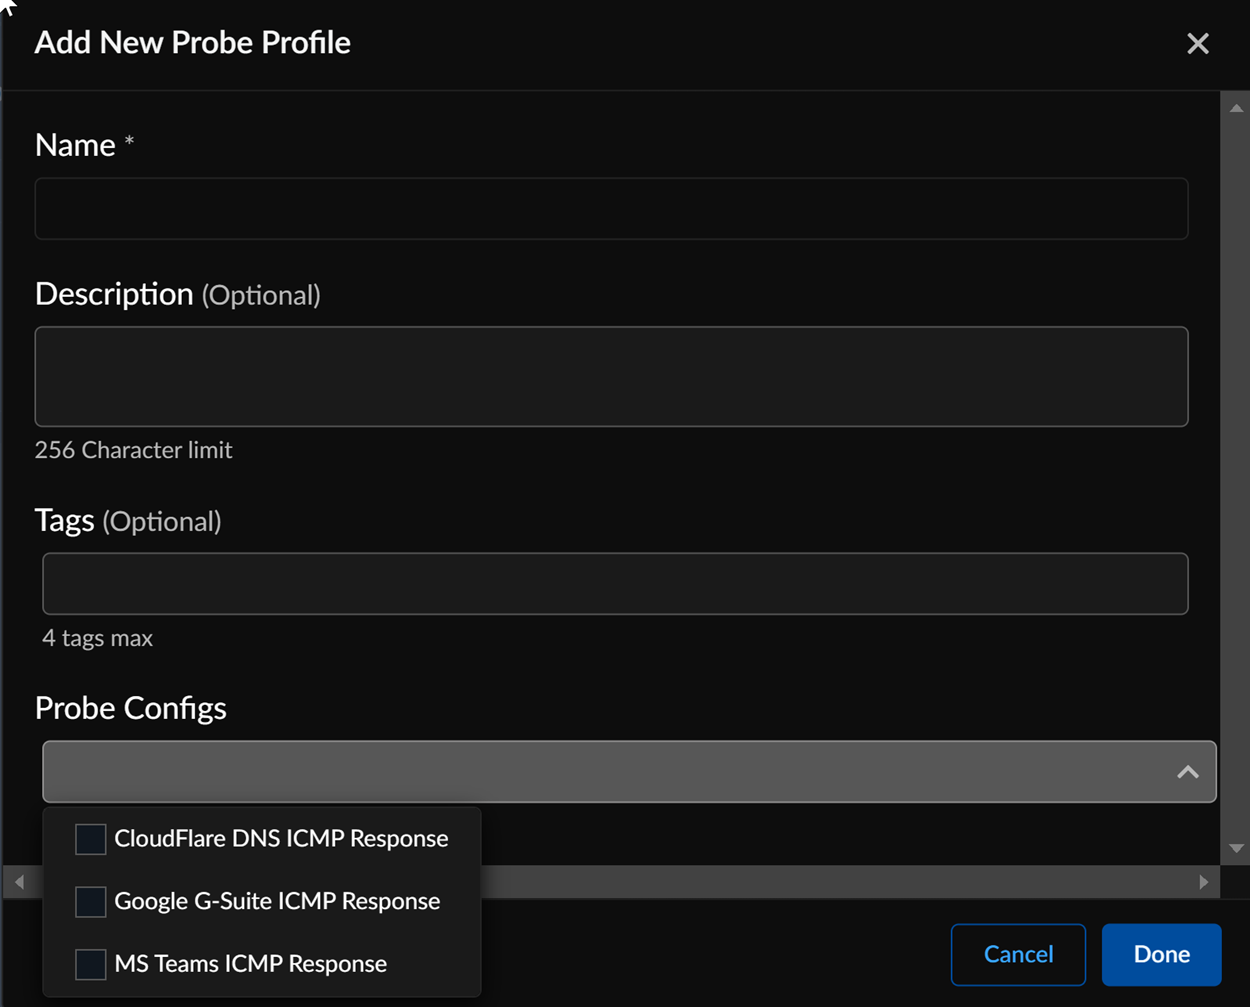The width and height of the screenshot is (1250, 1007).
Task: Enable the Google G-Suite ICMP Response checkbox
Action: pos(91,902)
